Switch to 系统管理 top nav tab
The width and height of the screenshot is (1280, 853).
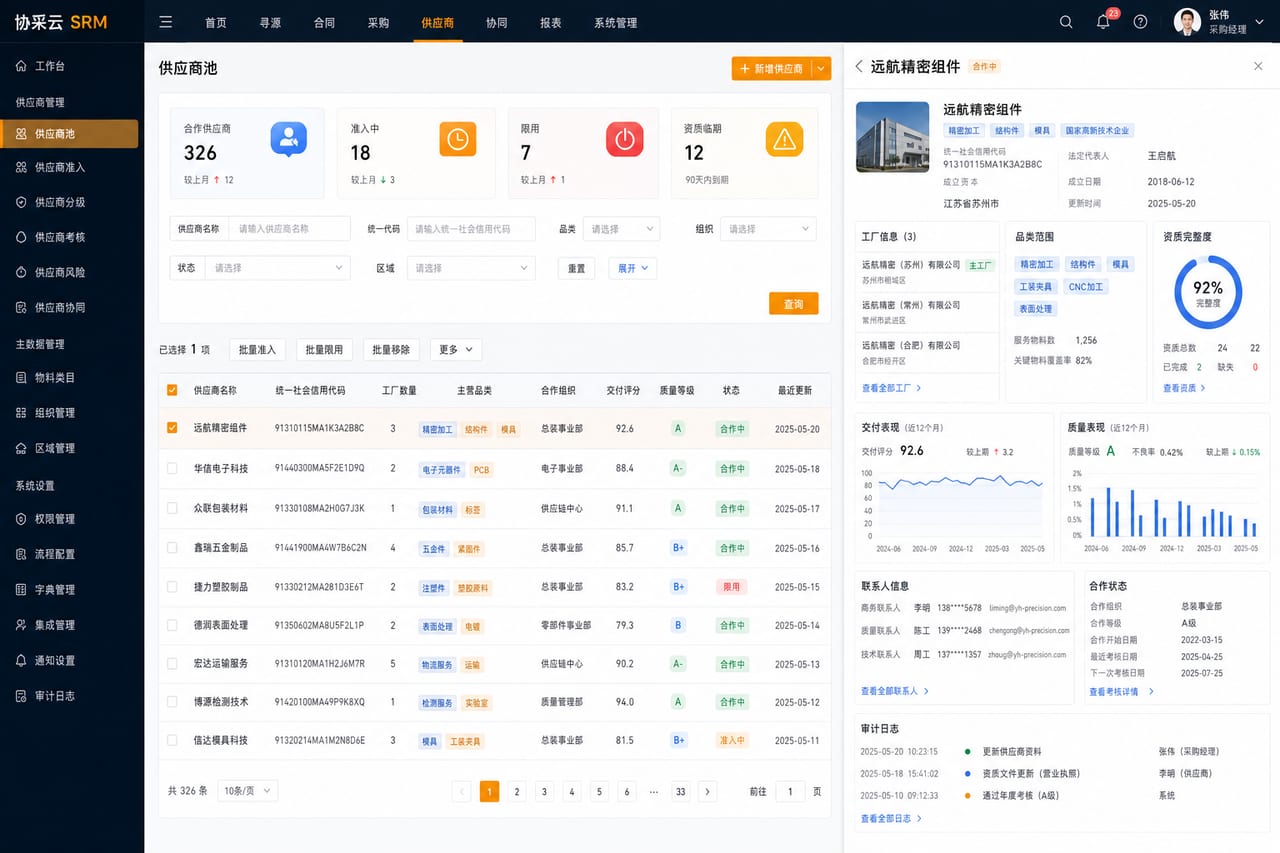[615, 22]
